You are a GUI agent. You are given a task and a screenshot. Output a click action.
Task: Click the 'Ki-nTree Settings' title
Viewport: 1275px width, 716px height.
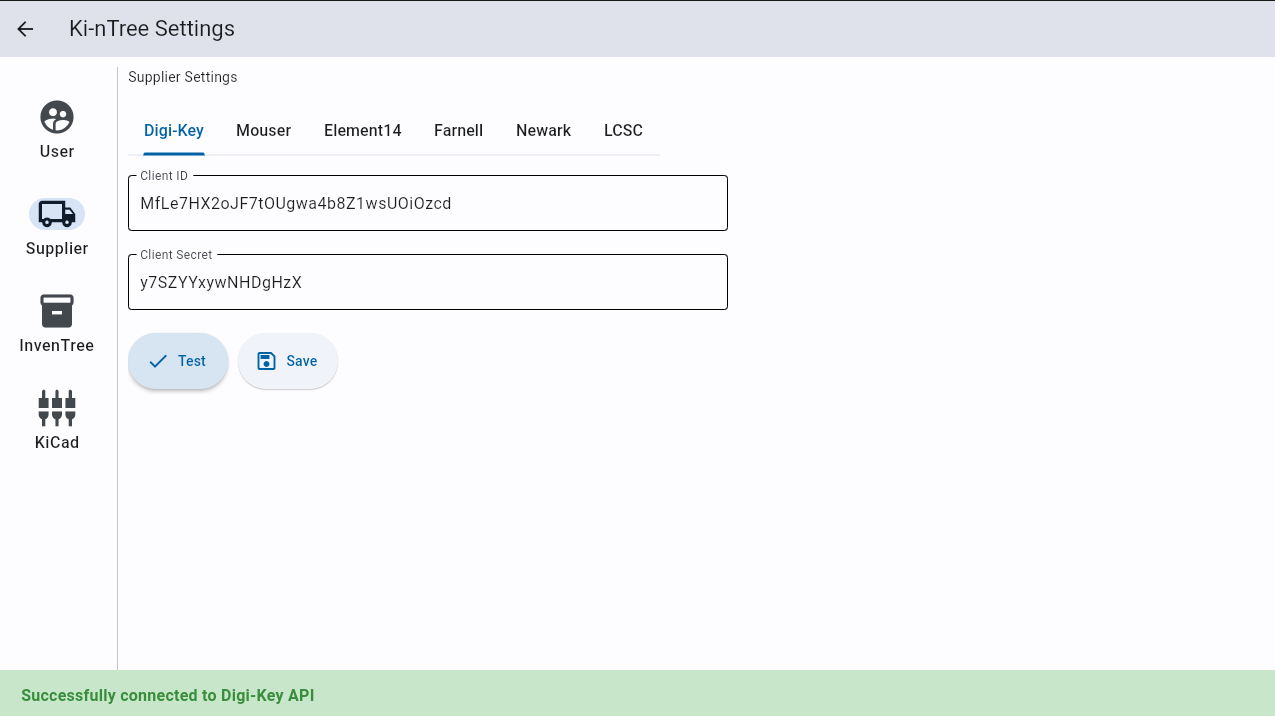[x=152, y=29]
